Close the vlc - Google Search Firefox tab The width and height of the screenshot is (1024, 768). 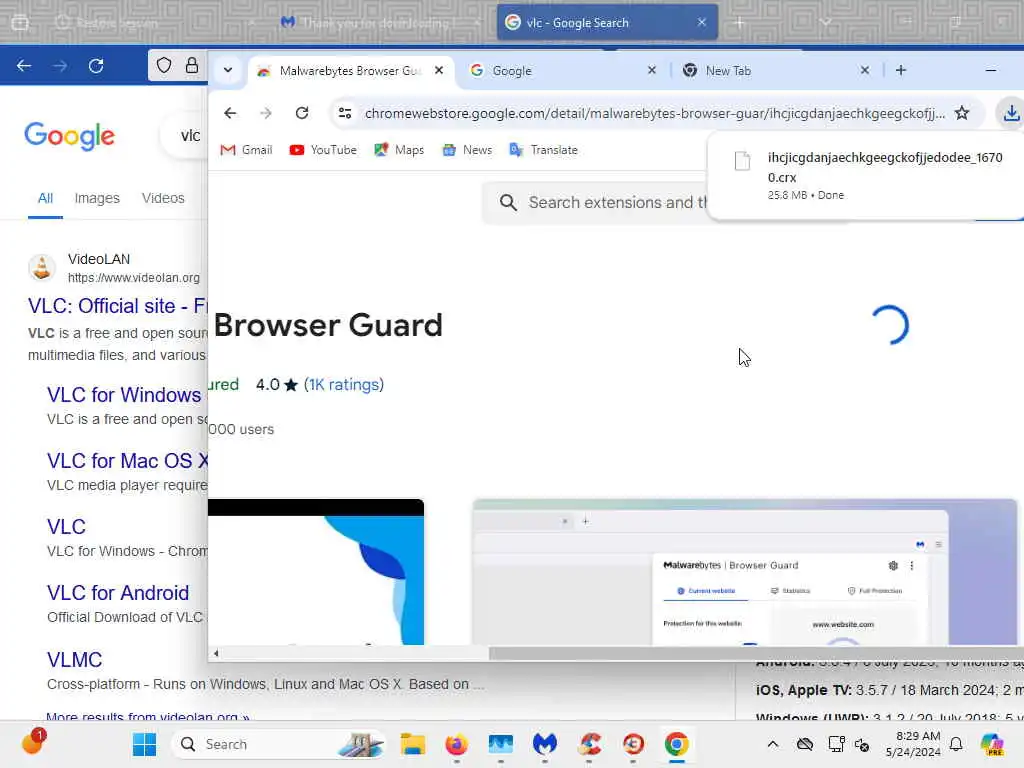tap(701, 22)
